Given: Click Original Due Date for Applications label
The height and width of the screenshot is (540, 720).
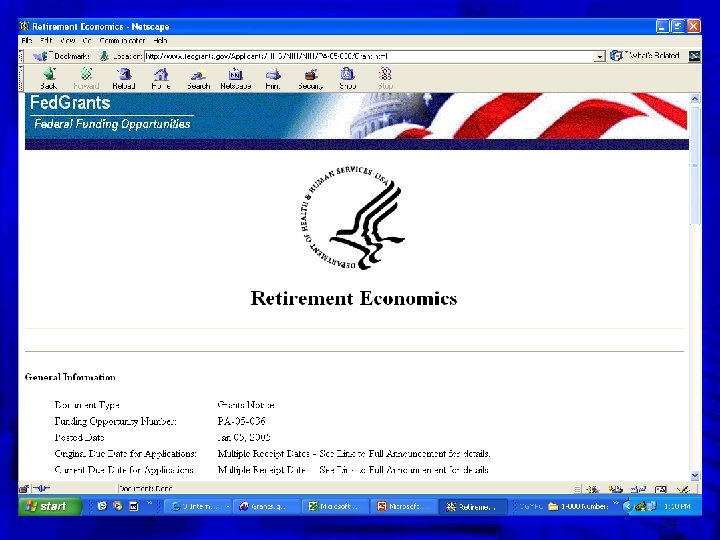Looking at the screenshot, I should pos(125,454).
